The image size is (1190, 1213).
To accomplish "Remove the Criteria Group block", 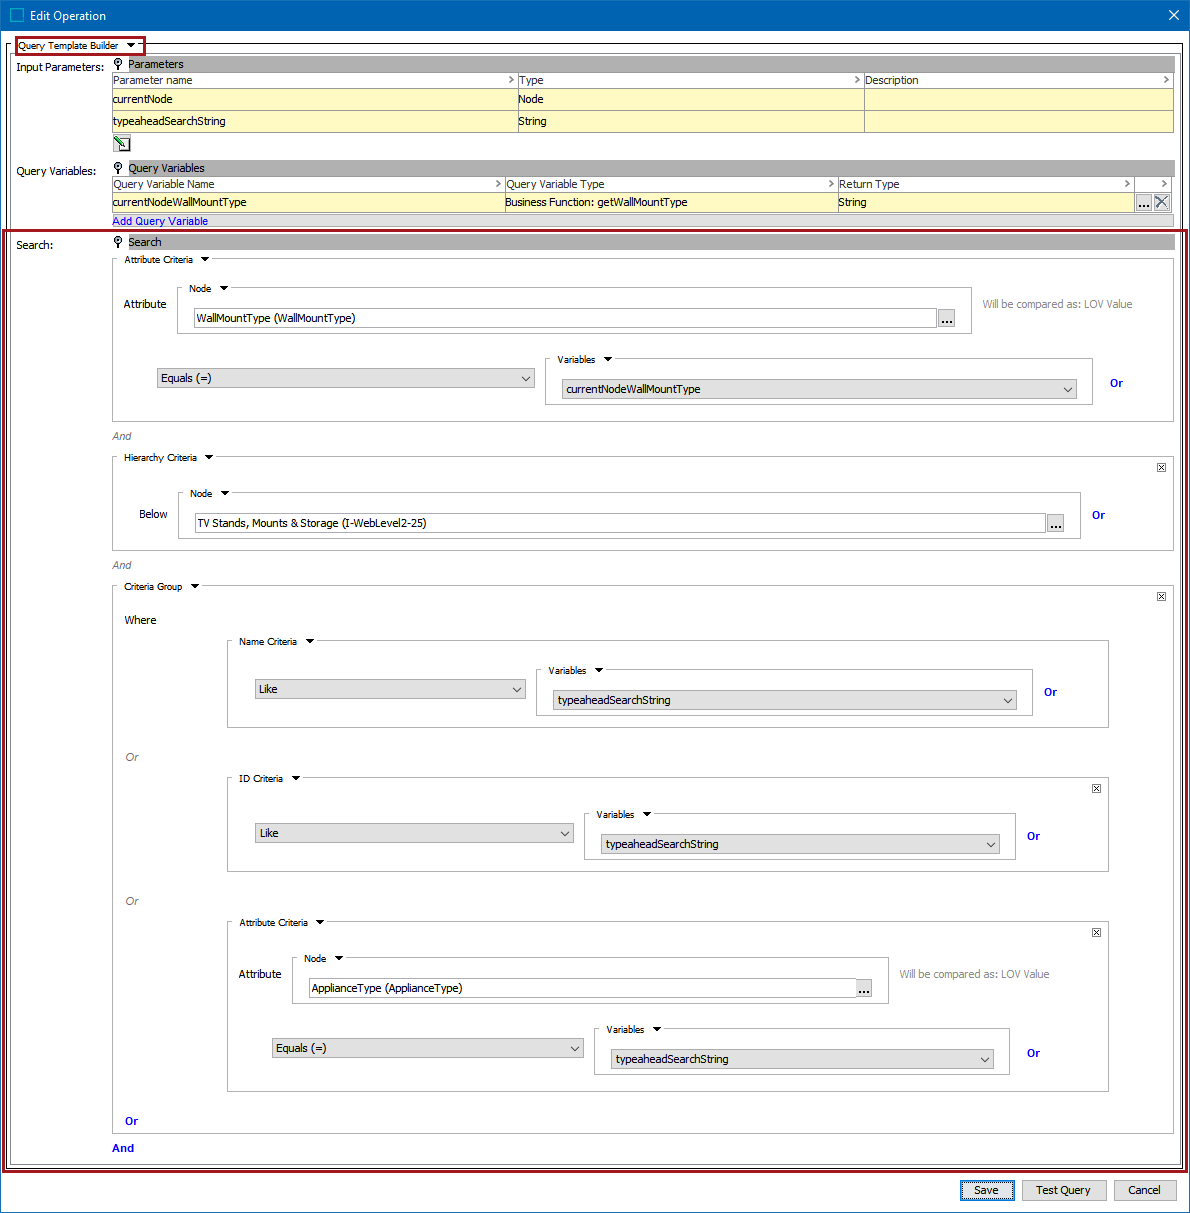I will pyautogui.click(x=1161, y=597).
